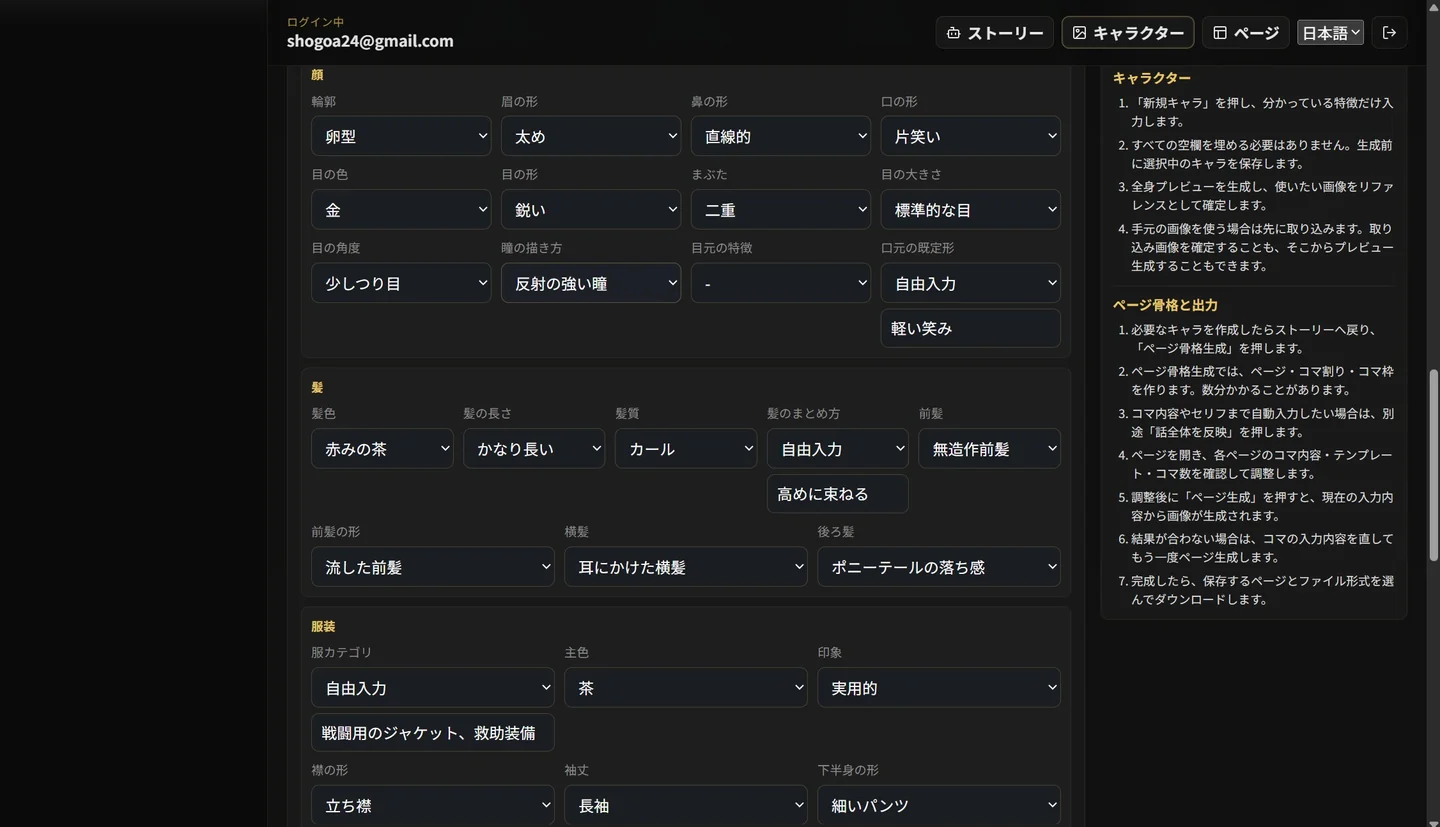Open the 日本語 language selector

tap(1331, 33)
